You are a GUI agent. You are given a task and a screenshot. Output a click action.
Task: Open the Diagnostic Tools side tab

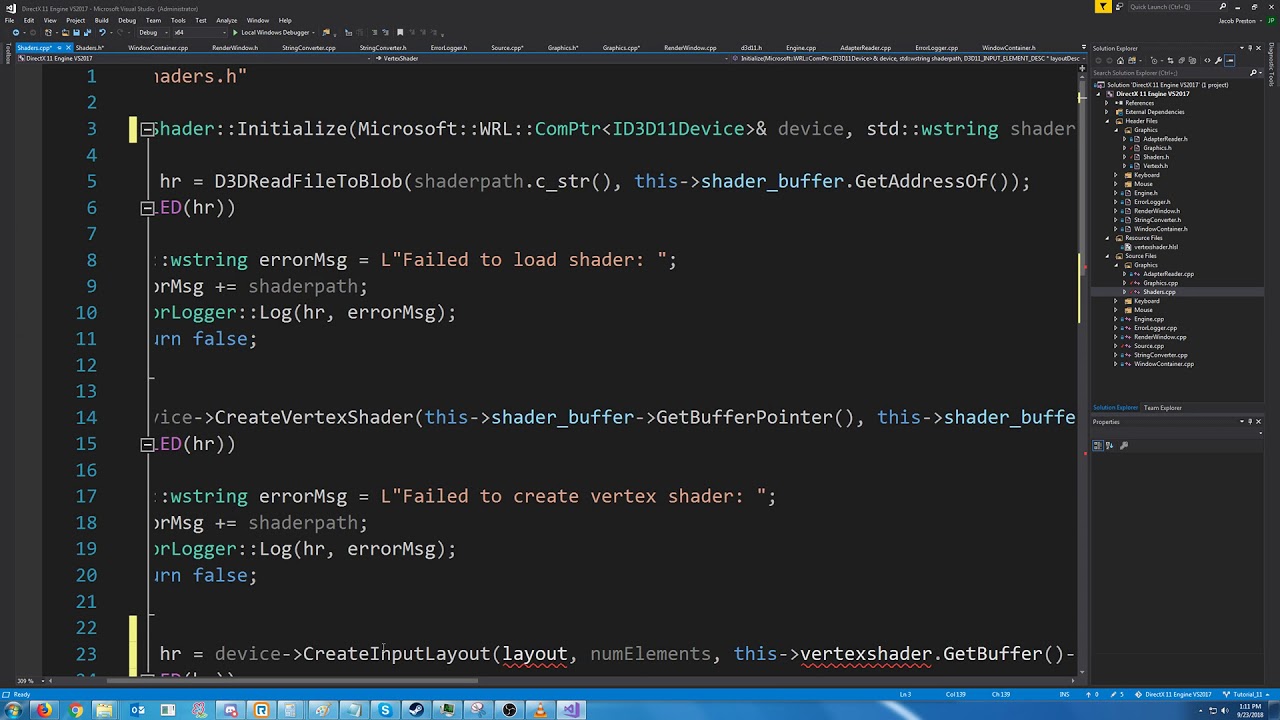point(1271,65)
